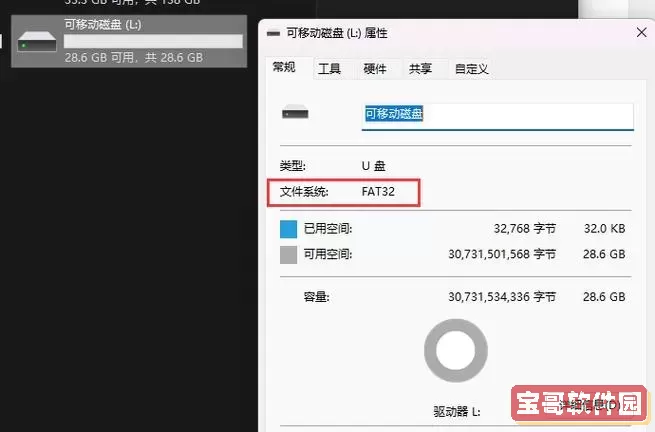Screen dimensions: 655x432
Task: Click the 已用空间 label
Action: point(328,229)
